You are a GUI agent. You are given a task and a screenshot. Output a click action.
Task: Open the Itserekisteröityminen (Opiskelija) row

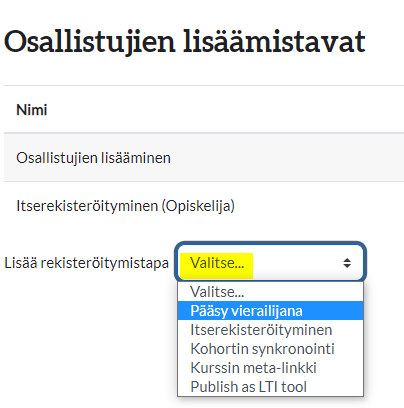point(204,206)
